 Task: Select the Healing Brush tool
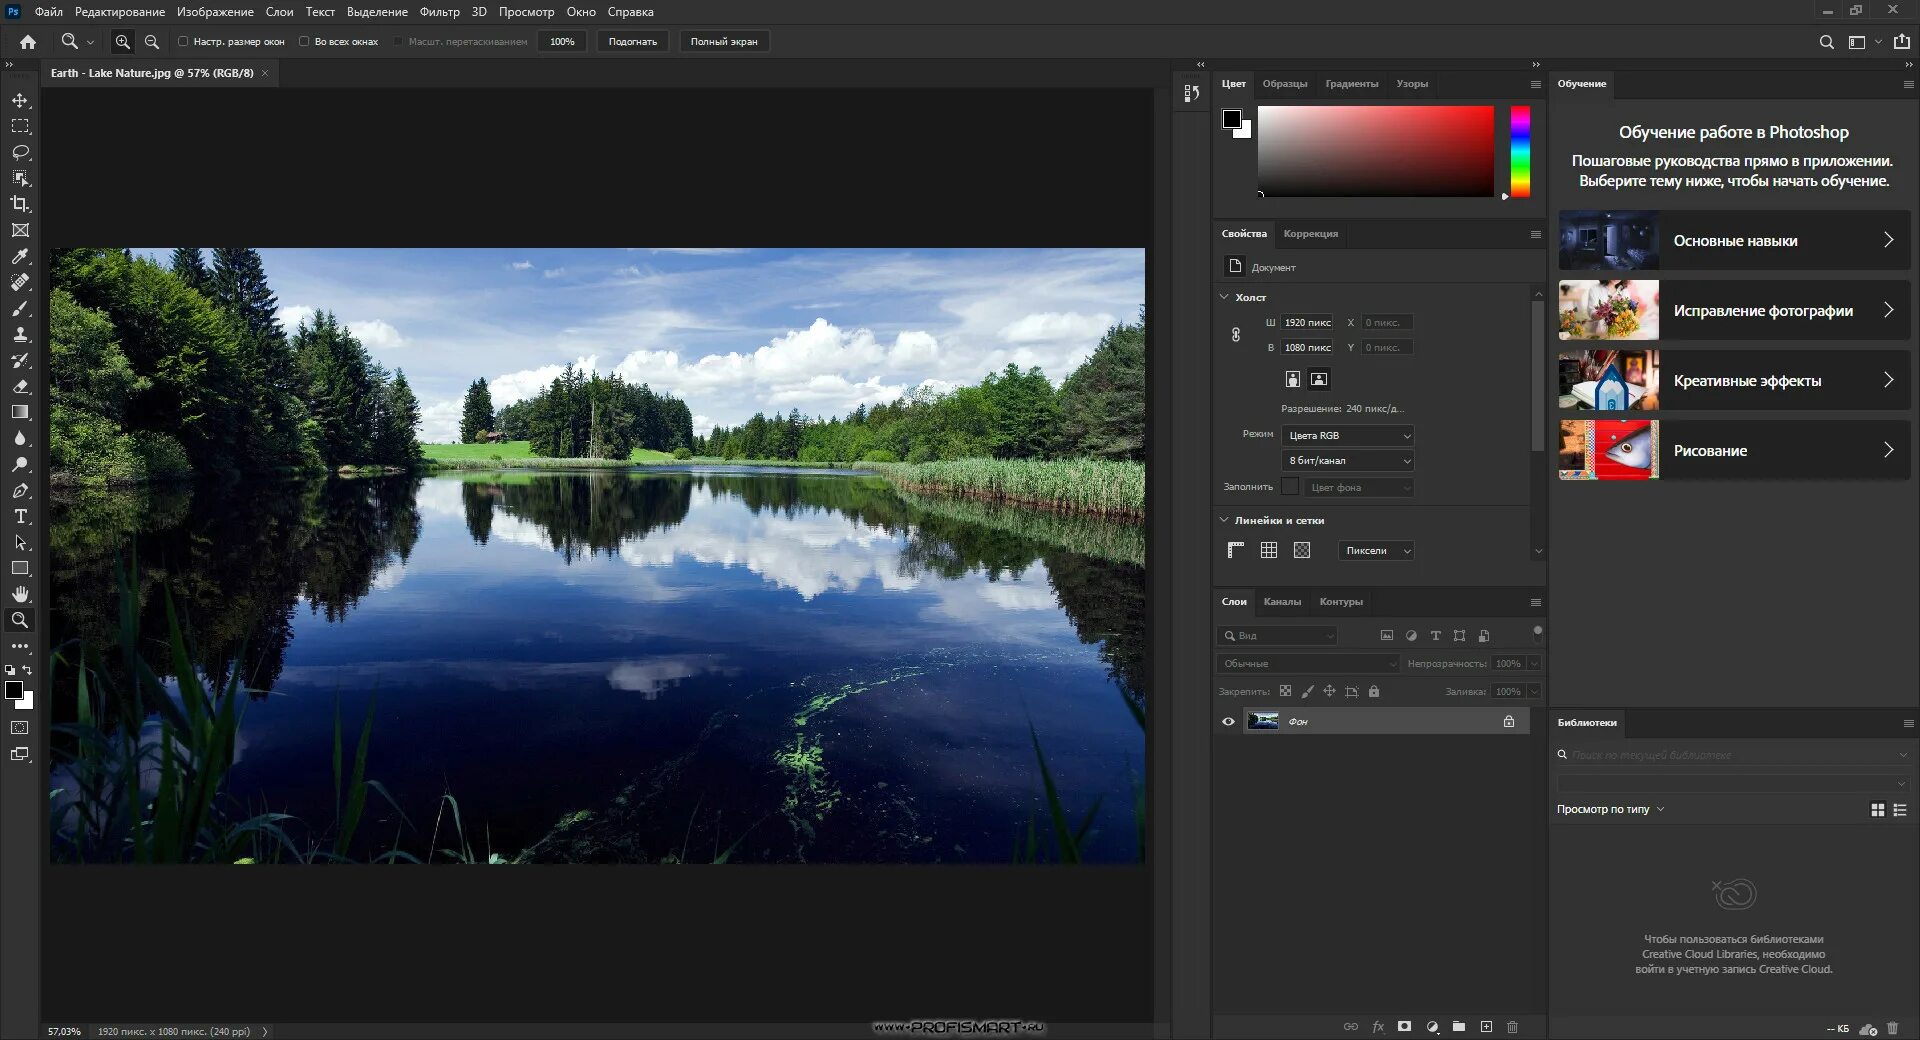[20, 282]
